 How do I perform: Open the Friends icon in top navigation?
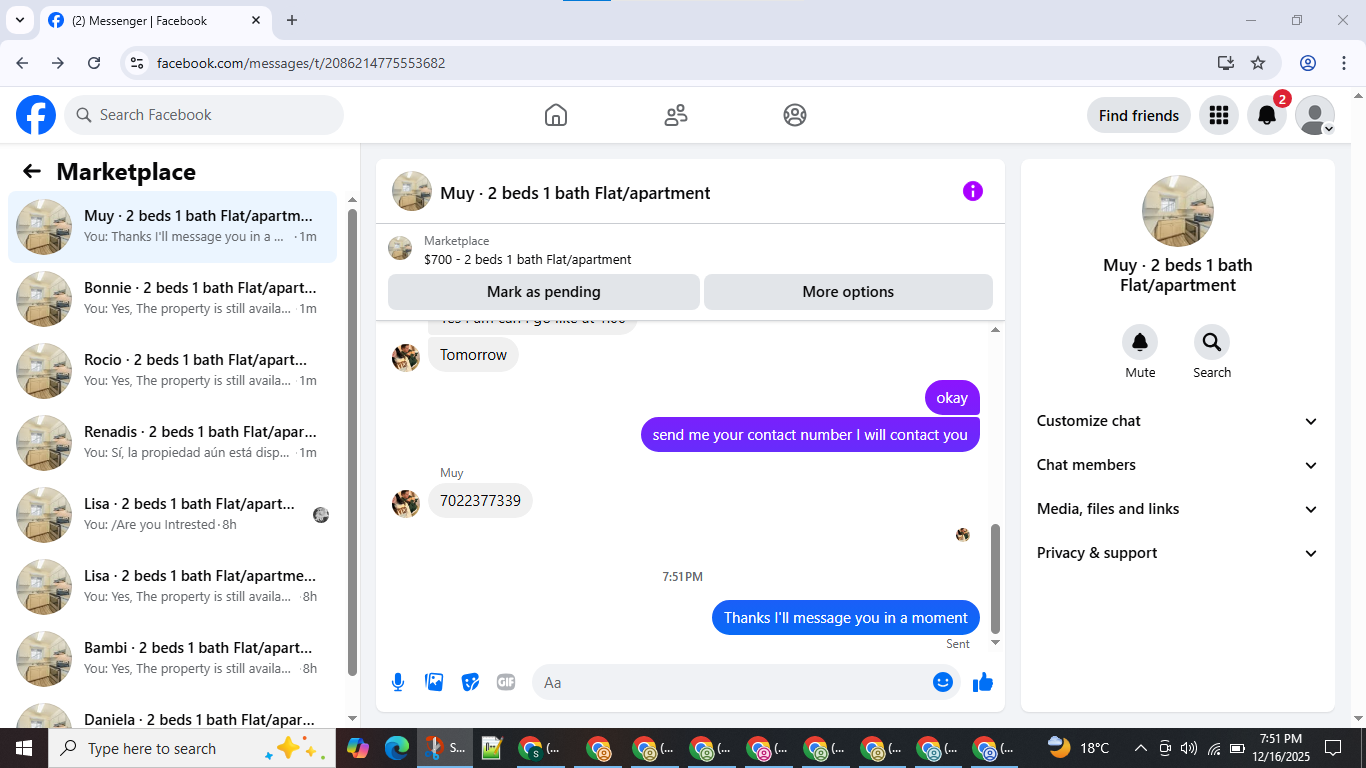tap(676, 115)
